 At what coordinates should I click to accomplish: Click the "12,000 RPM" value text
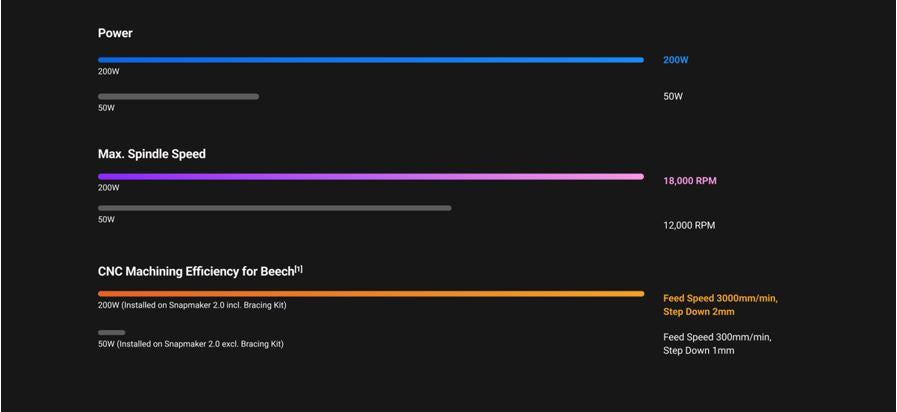click(x=689, y=225)
